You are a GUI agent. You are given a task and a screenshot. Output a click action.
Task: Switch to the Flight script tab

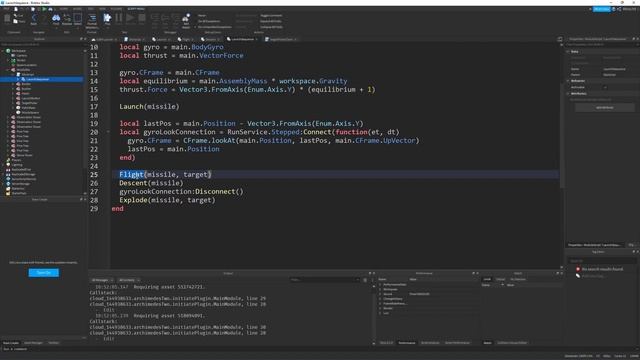[x=186, y=39]
